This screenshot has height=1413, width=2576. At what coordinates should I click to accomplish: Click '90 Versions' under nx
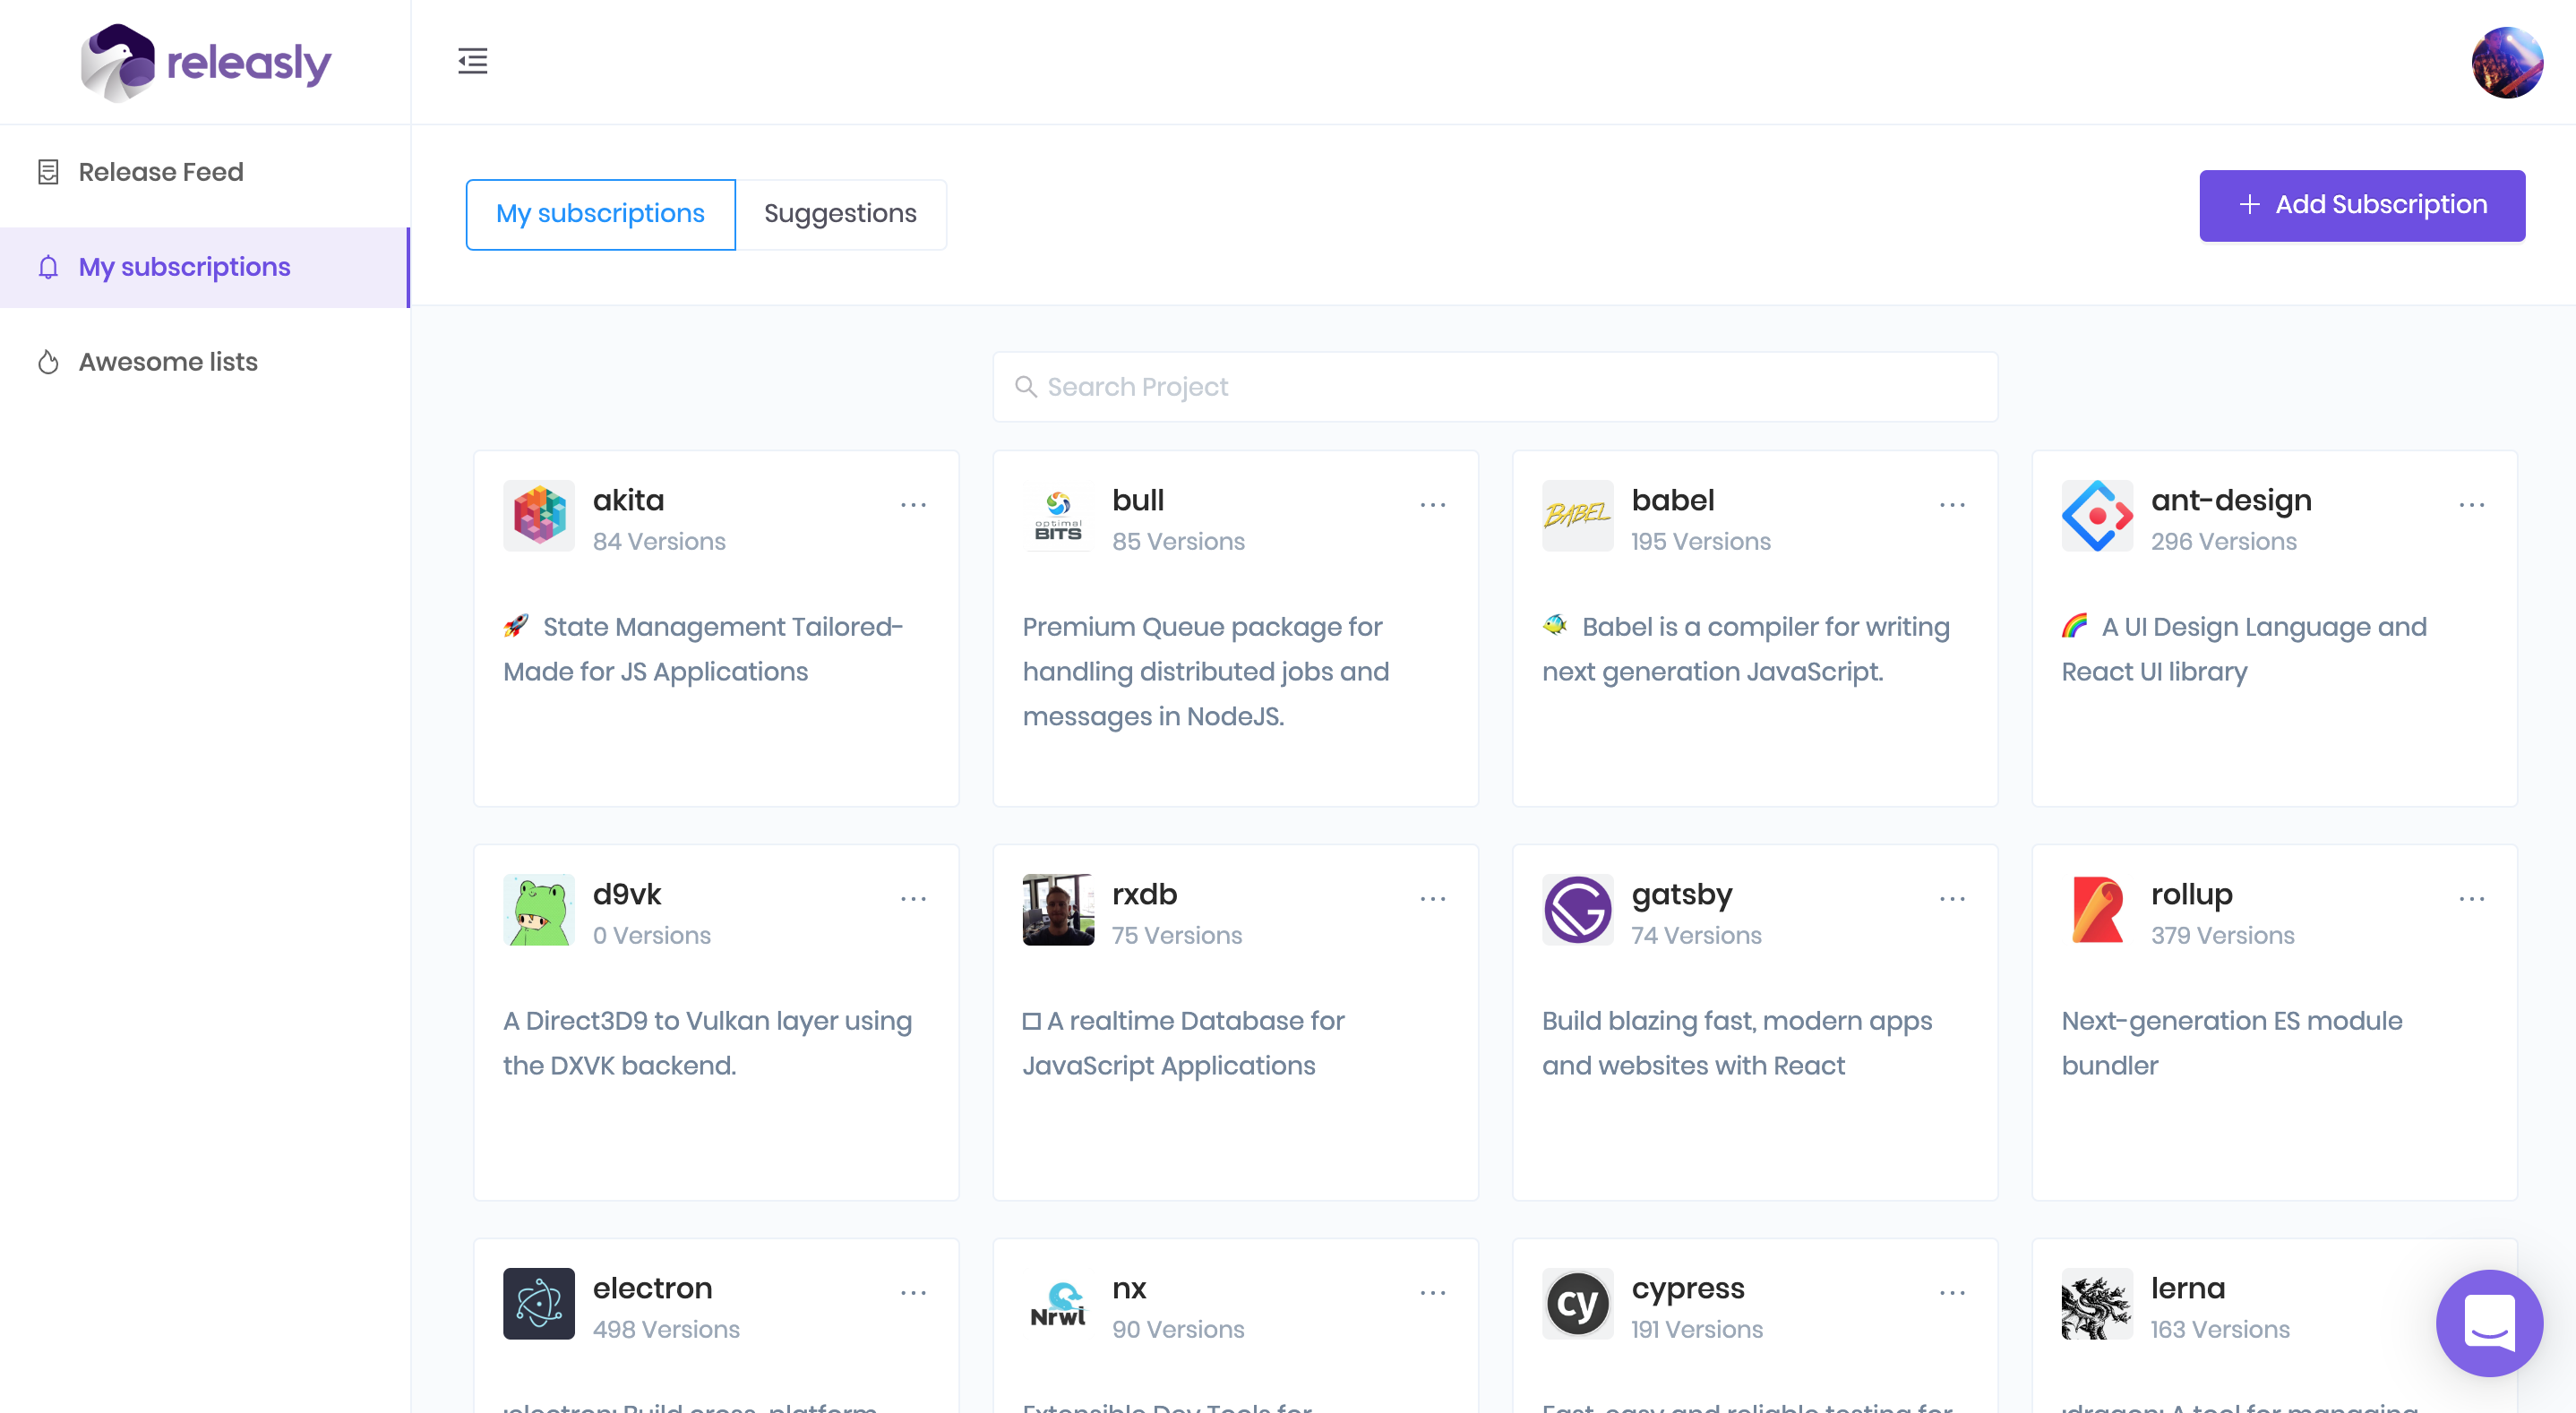pos(1178,1329)
